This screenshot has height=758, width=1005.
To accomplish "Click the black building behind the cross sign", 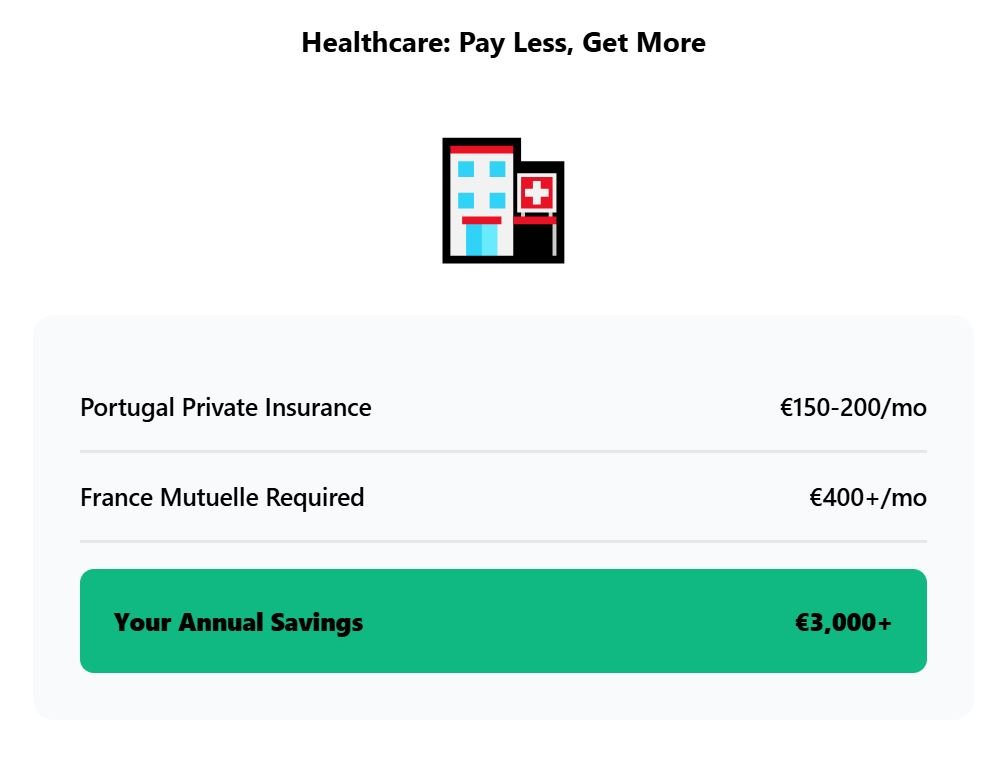I will 535,242.
